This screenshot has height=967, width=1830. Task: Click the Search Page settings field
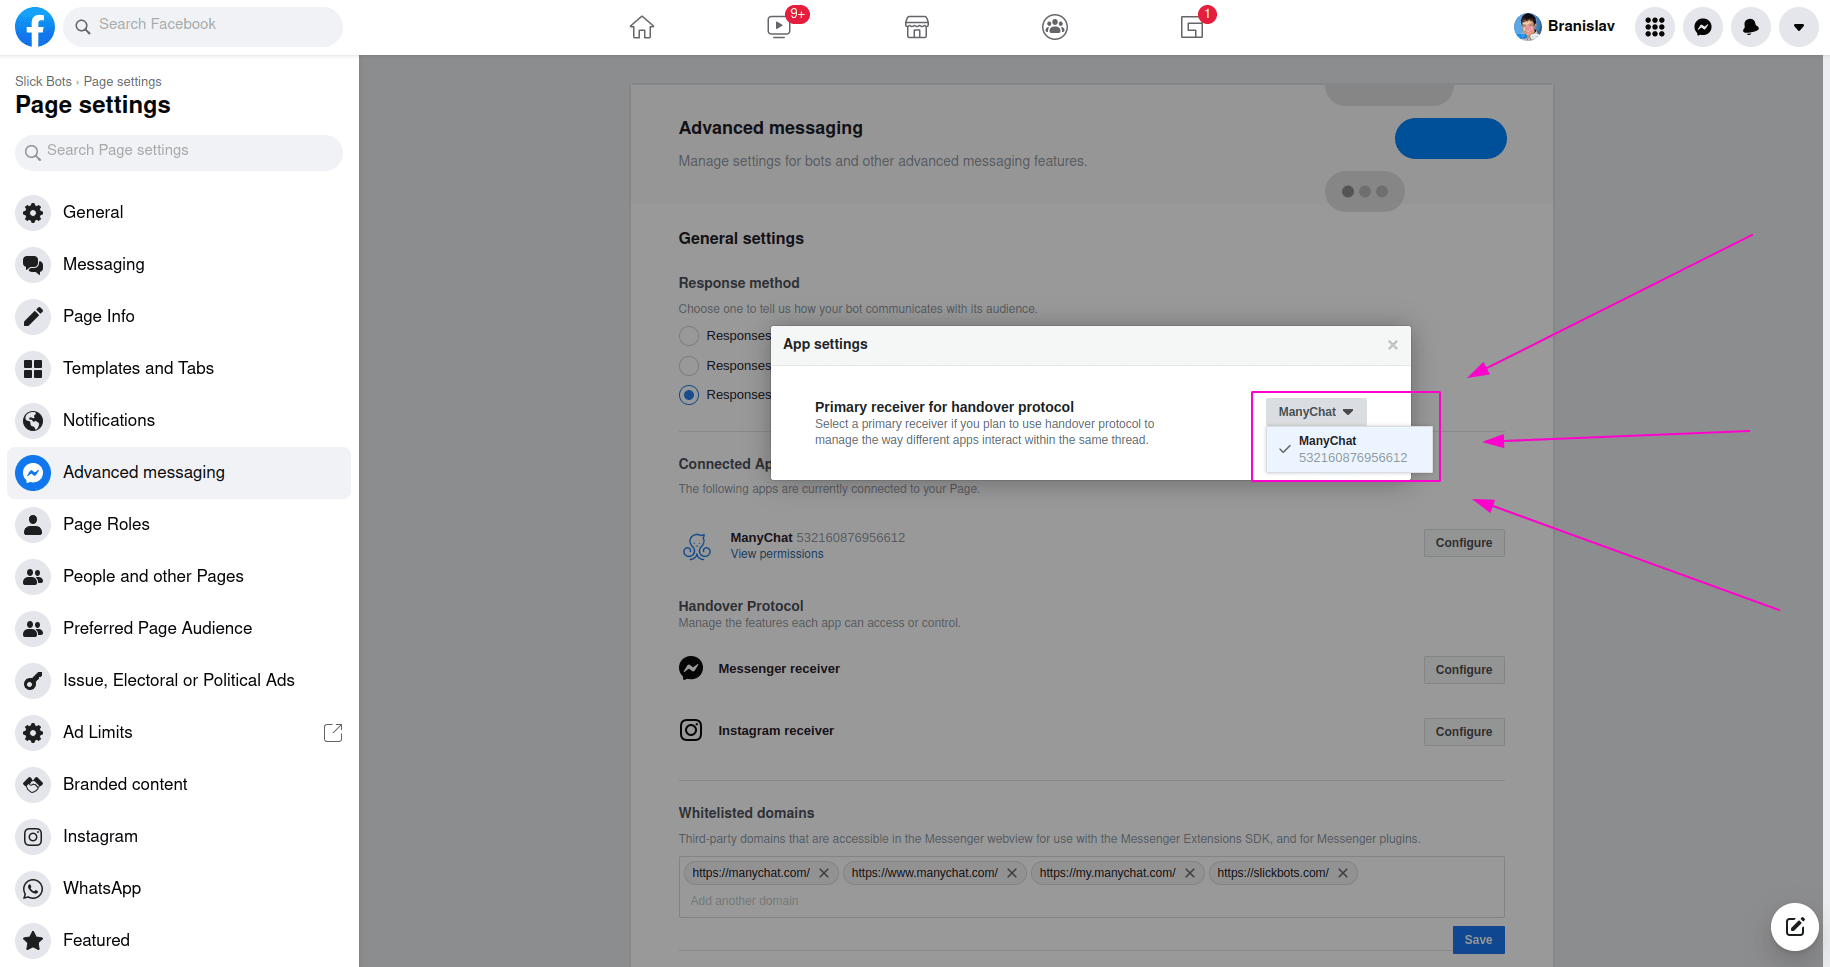(x=179, y=151)
